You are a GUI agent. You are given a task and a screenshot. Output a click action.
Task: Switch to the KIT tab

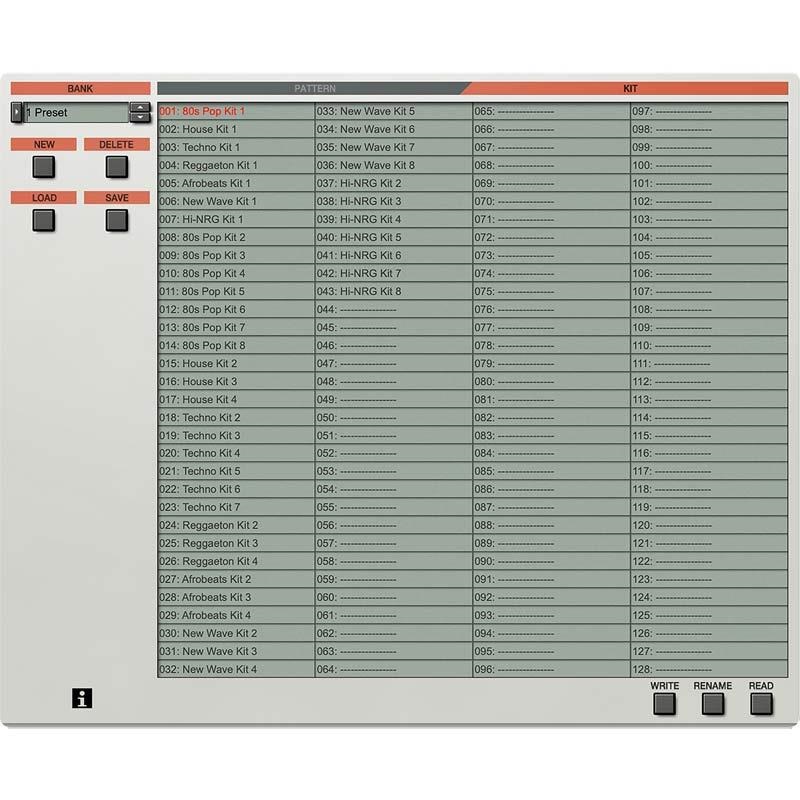628,88
